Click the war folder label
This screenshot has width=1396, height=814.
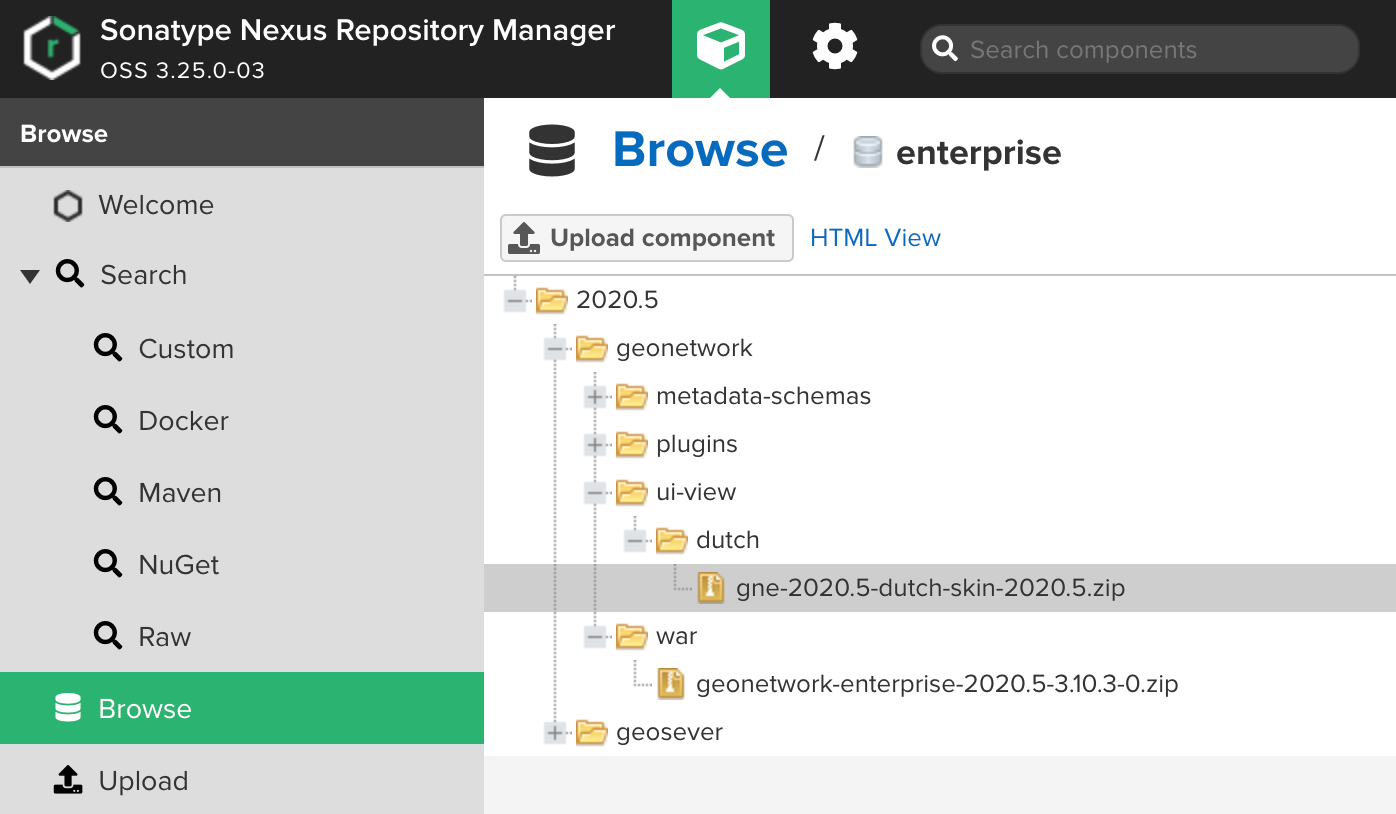click(676, 636)
